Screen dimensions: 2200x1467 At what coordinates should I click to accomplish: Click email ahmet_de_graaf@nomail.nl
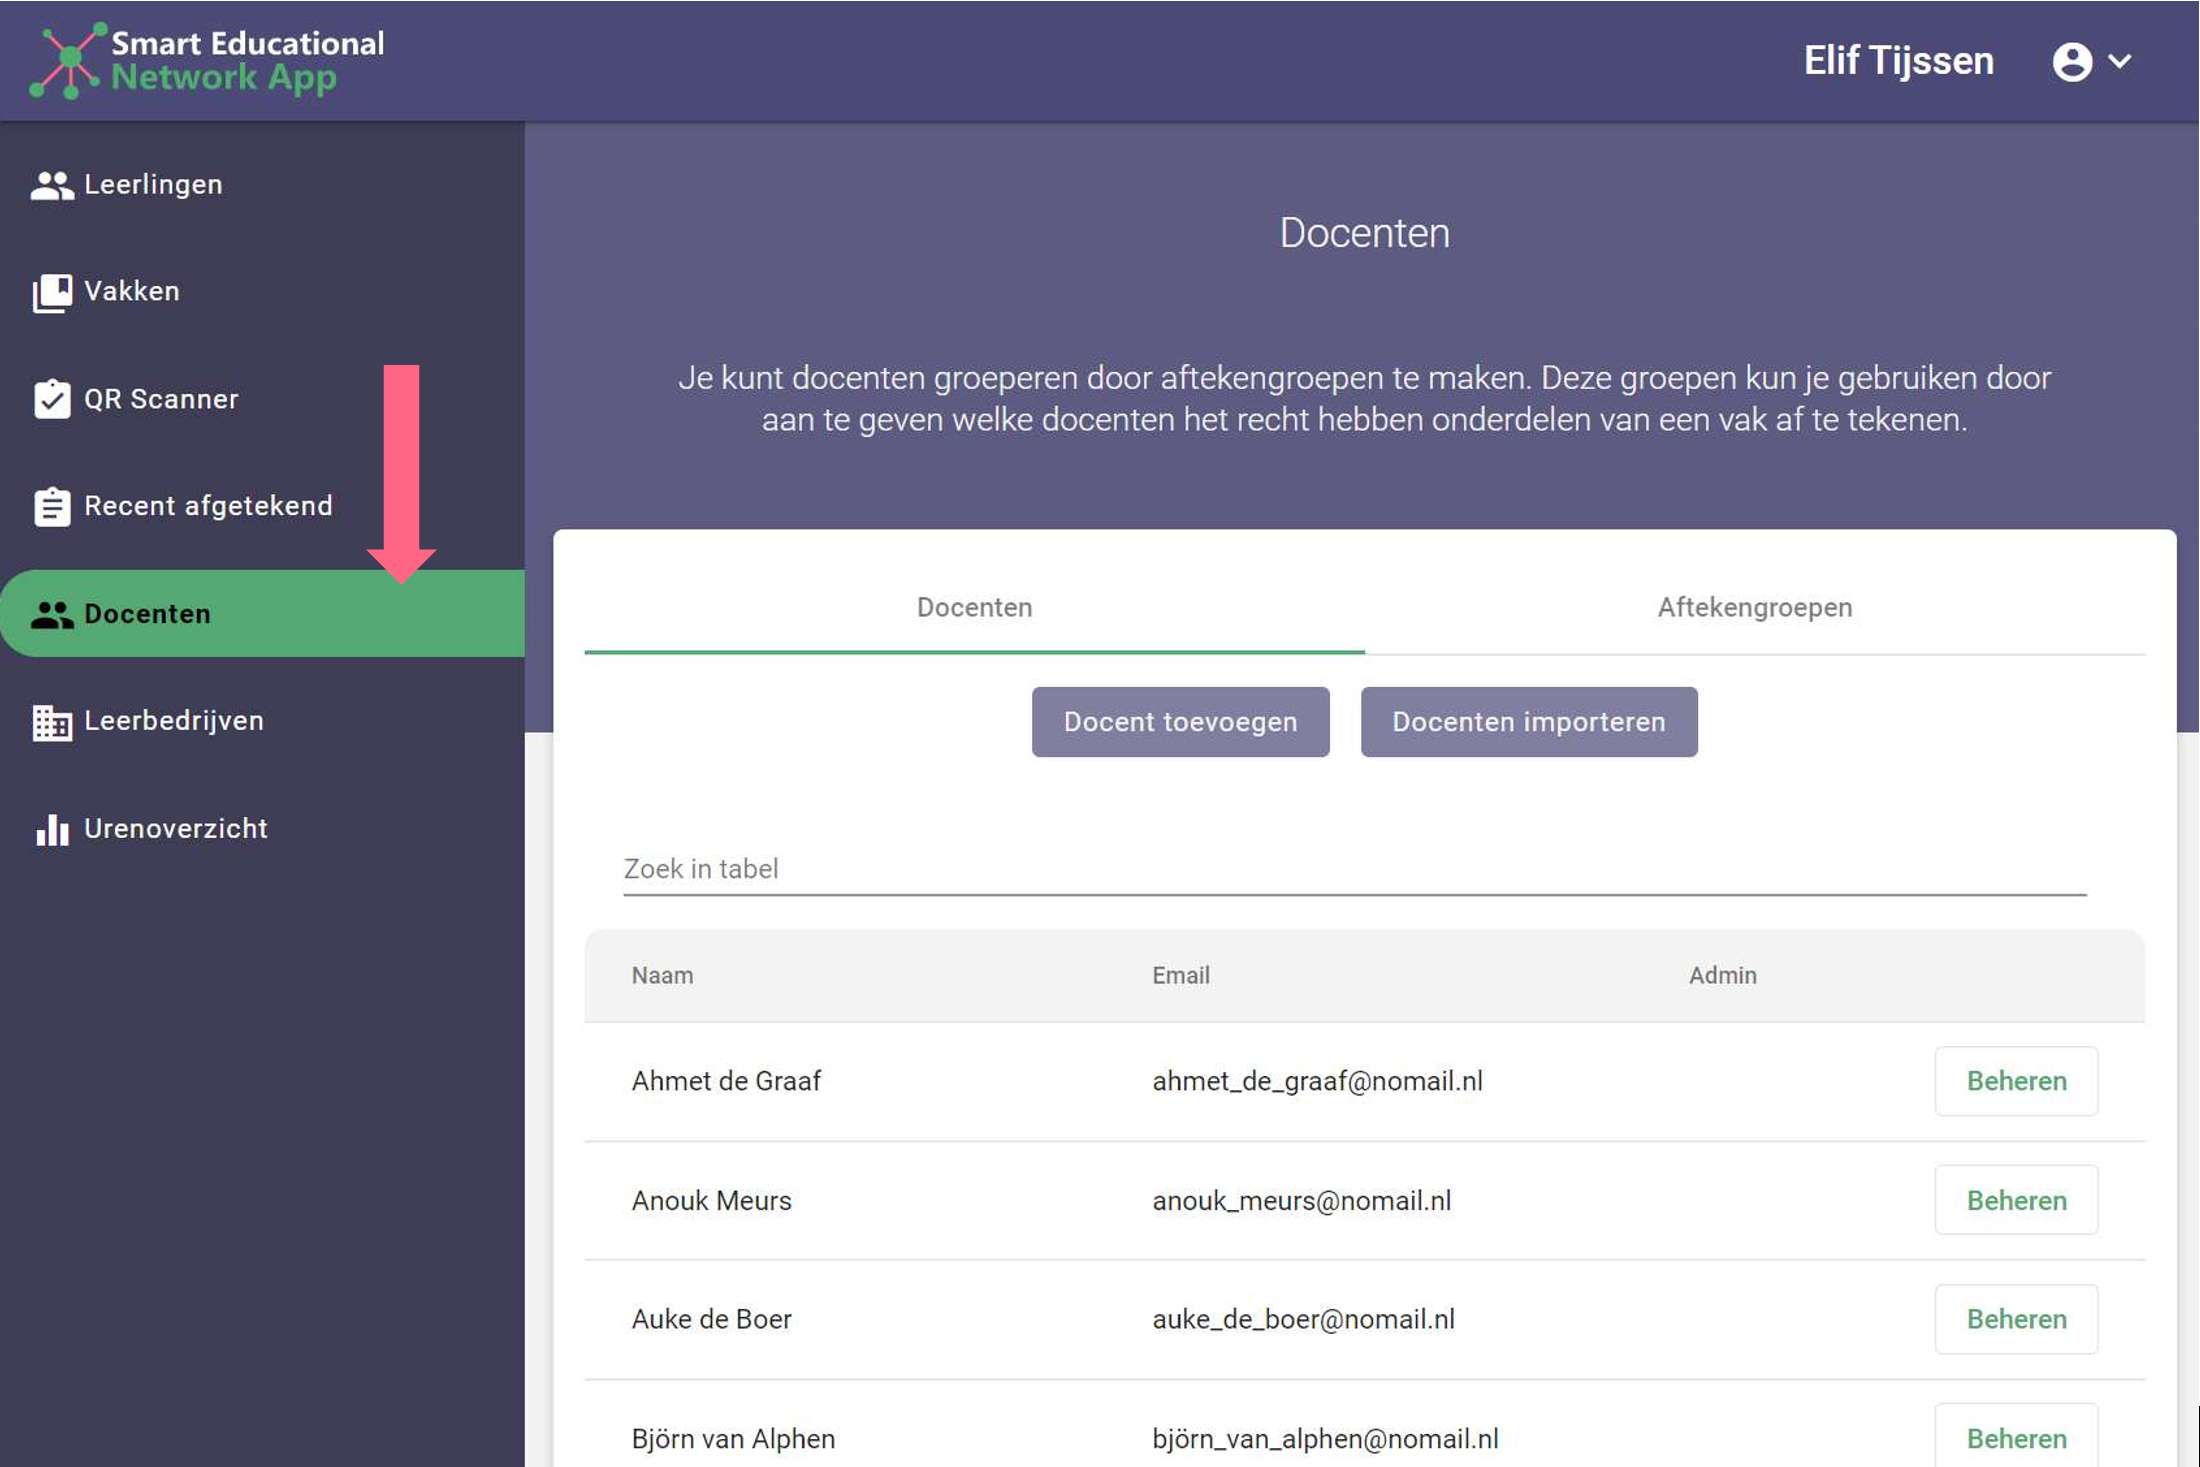coord(1317,1081)
